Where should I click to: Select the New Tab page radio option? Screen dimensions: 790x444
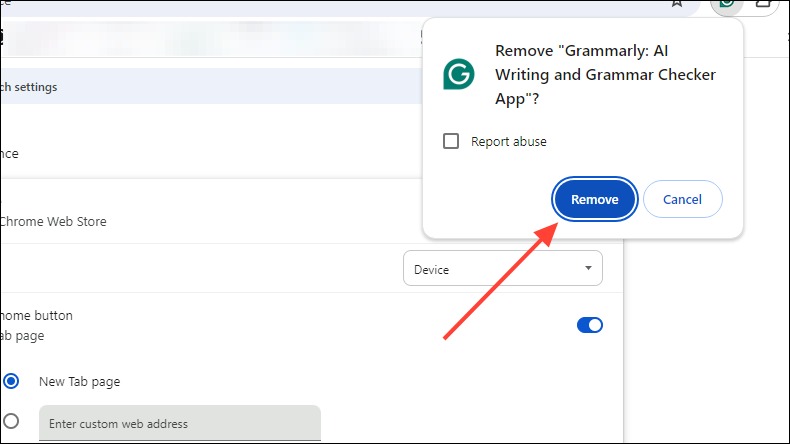(x=11, y=381)
